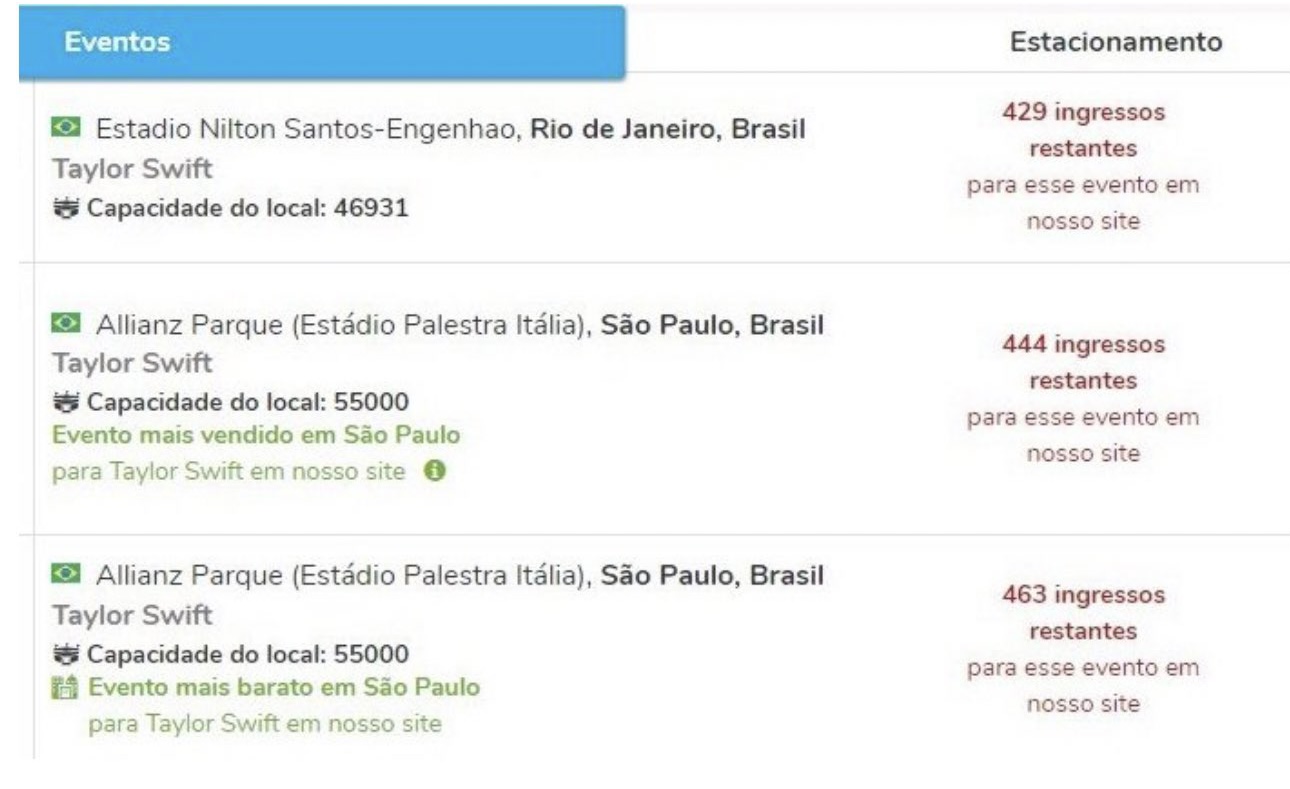Click the stadium capacity icon beside 46931
The height and width of the screenshot is (789, 1290).
67,209
